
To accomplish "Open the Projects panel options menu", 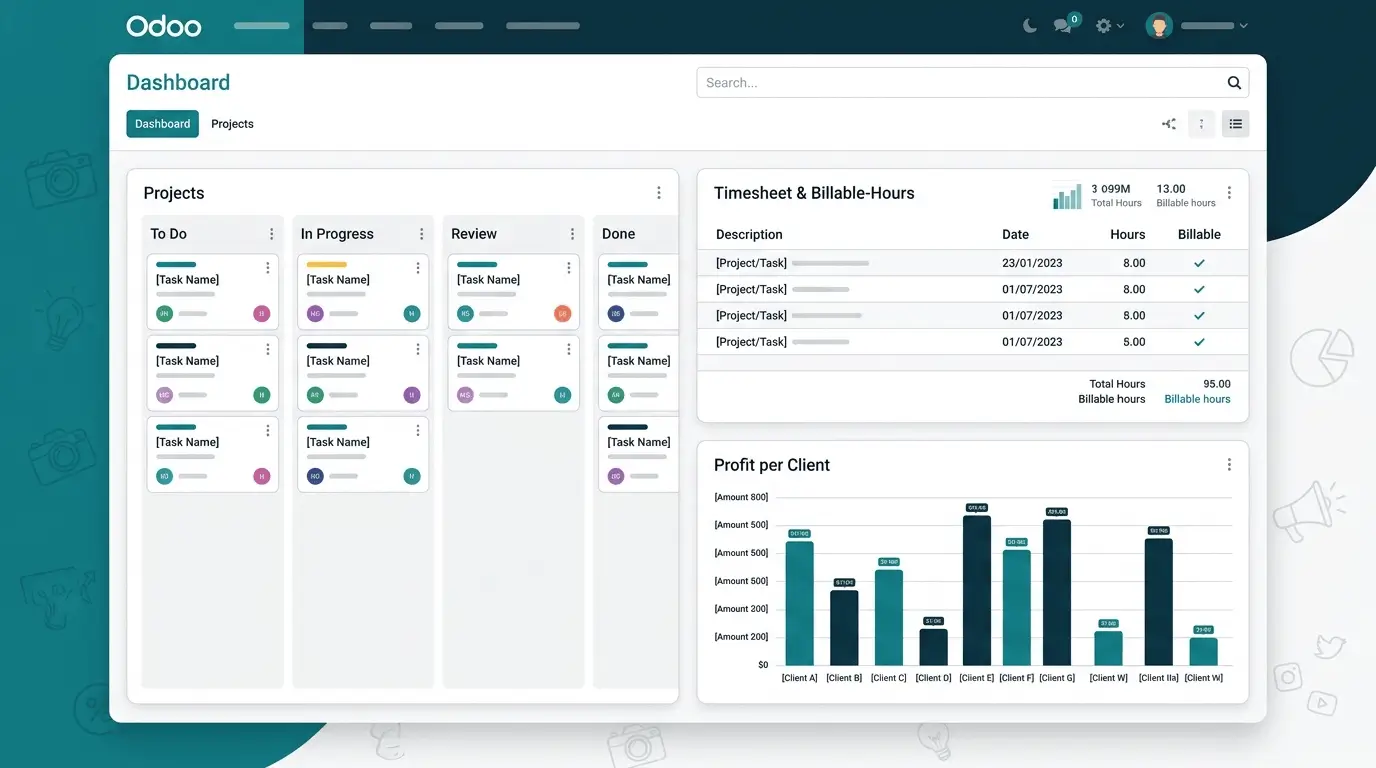I will tap(658, 193).
